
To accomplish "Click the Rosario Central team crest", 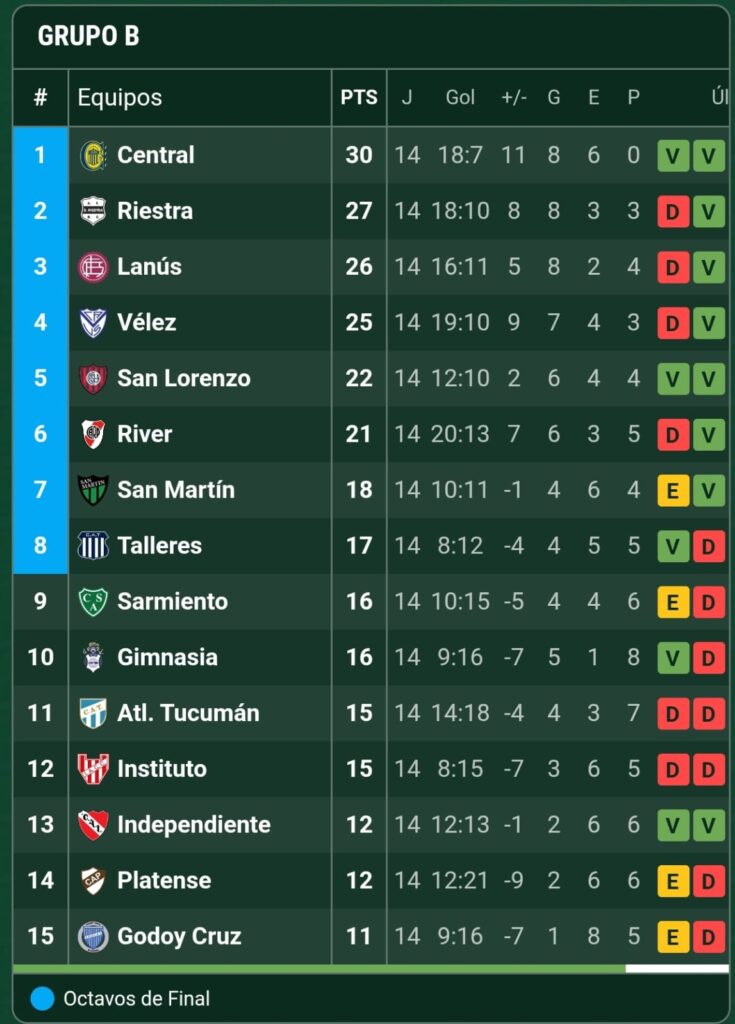I will pyautogui.click(x=93, y=155).
